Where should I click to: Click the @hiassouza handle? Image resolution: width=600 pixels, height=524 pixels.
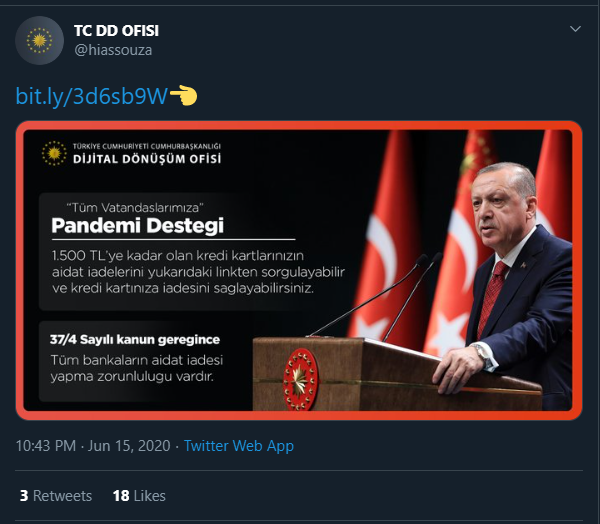click(x=113, y=50)
